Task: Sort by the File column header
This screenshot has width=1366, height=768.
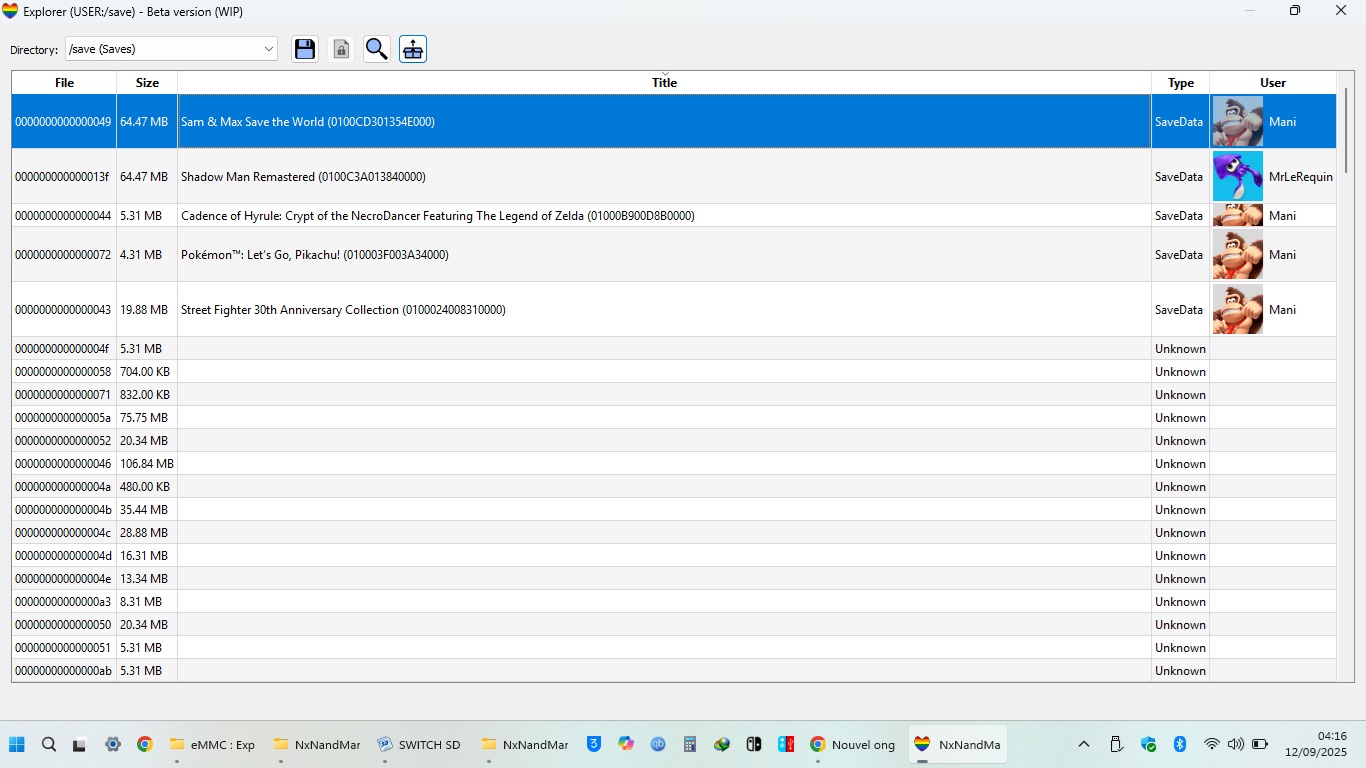Action: (64, 83)
